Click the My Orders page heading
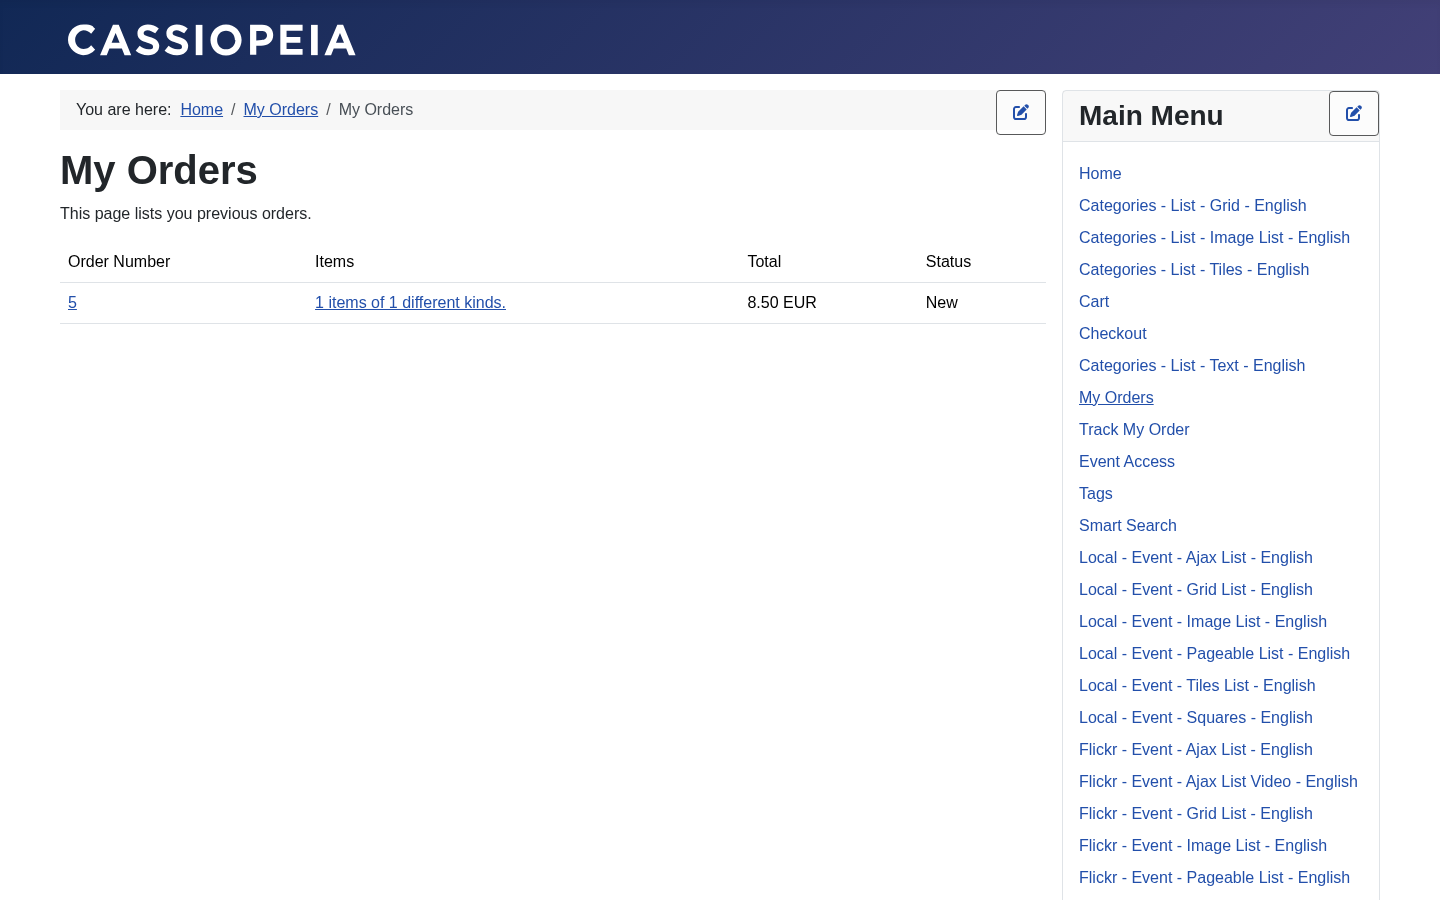 159,171
